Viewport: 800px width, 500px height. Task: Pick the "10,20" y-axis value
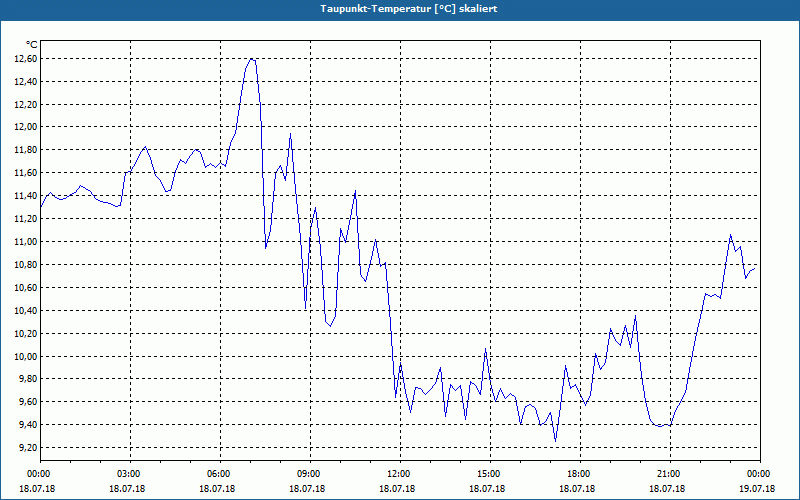(x=27, y=334)
